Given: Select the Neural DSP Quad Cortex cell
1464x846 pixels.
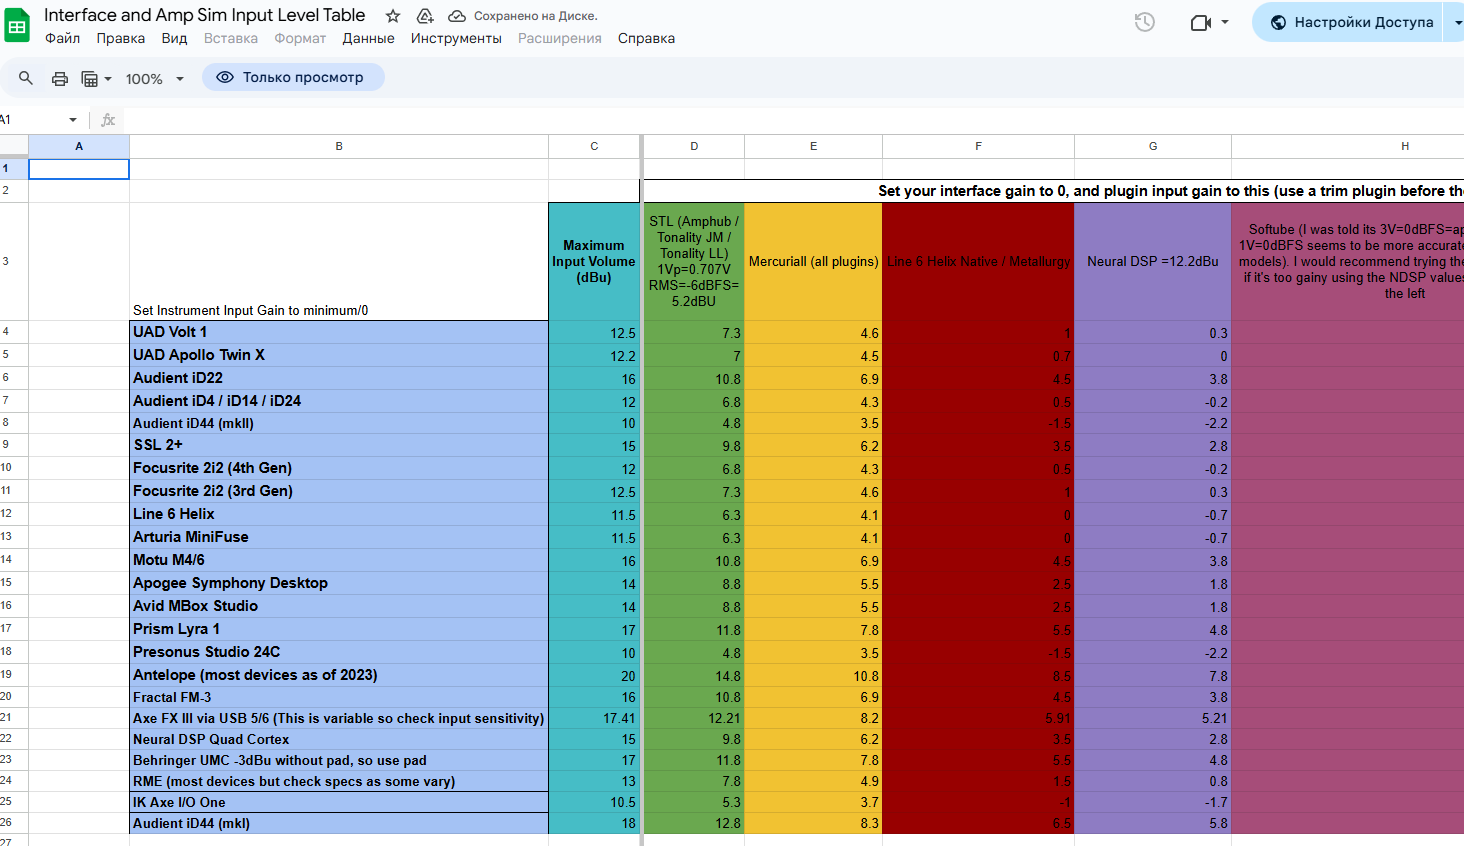Looking at the screenshot, I should click(x=339, y=739).
